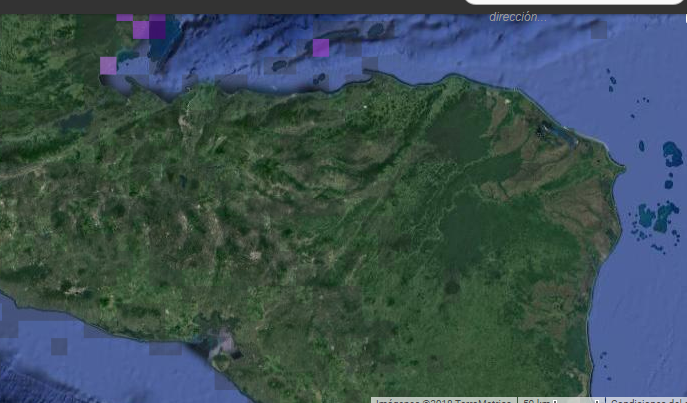Select the pale purple cell on the northwest coast
This screenshot has height=403, width=687.
point(108,66)
